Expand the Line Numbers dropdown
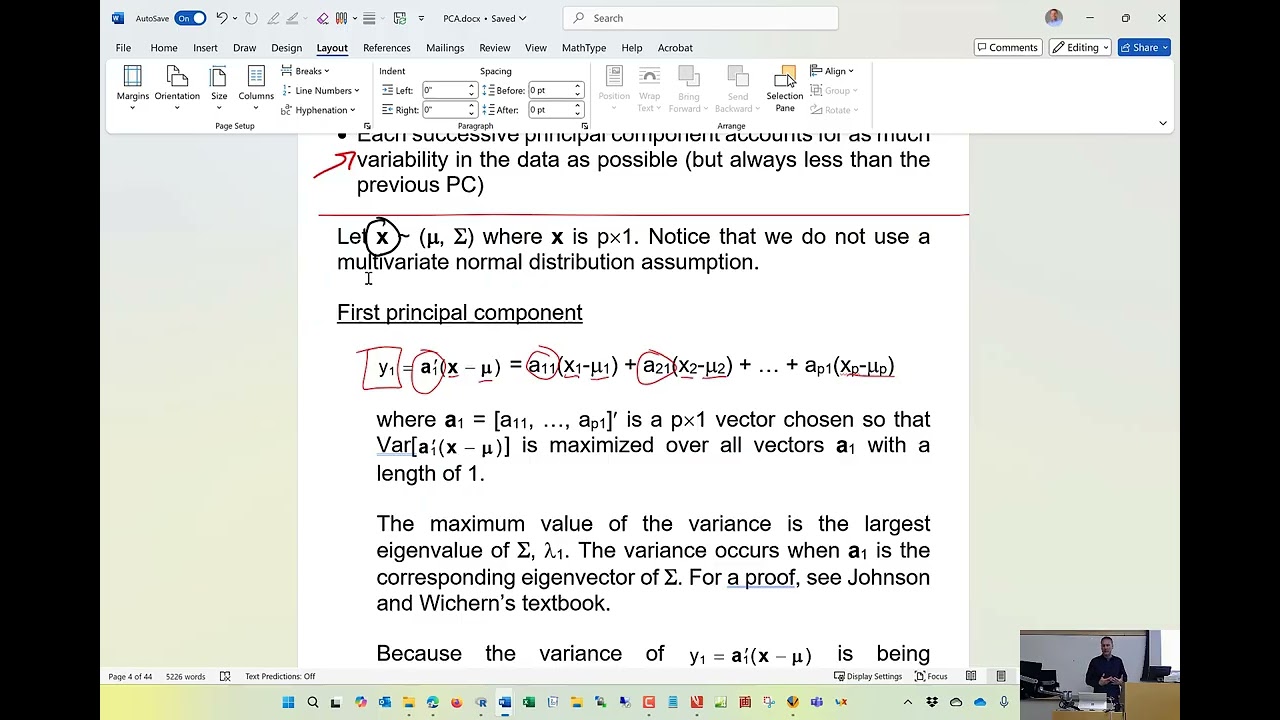1280x720 pixels. click(x=320, y=90)
